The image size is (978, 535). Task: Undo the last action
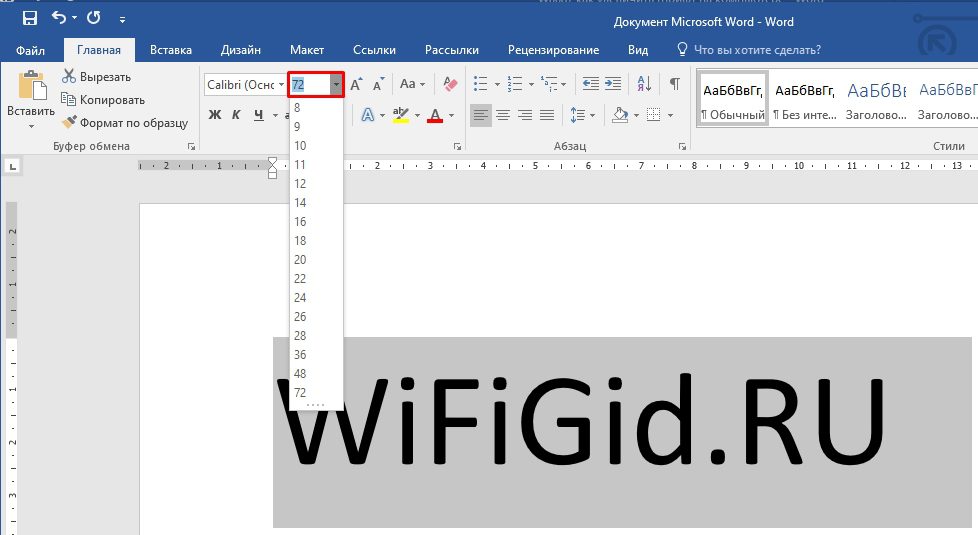59,17
